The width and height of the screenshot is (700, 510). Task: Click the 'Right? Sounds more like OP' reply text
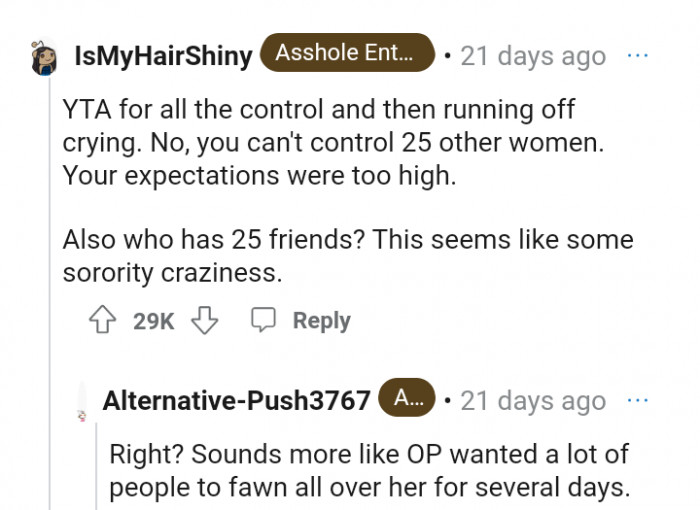(x=369, y=470)
